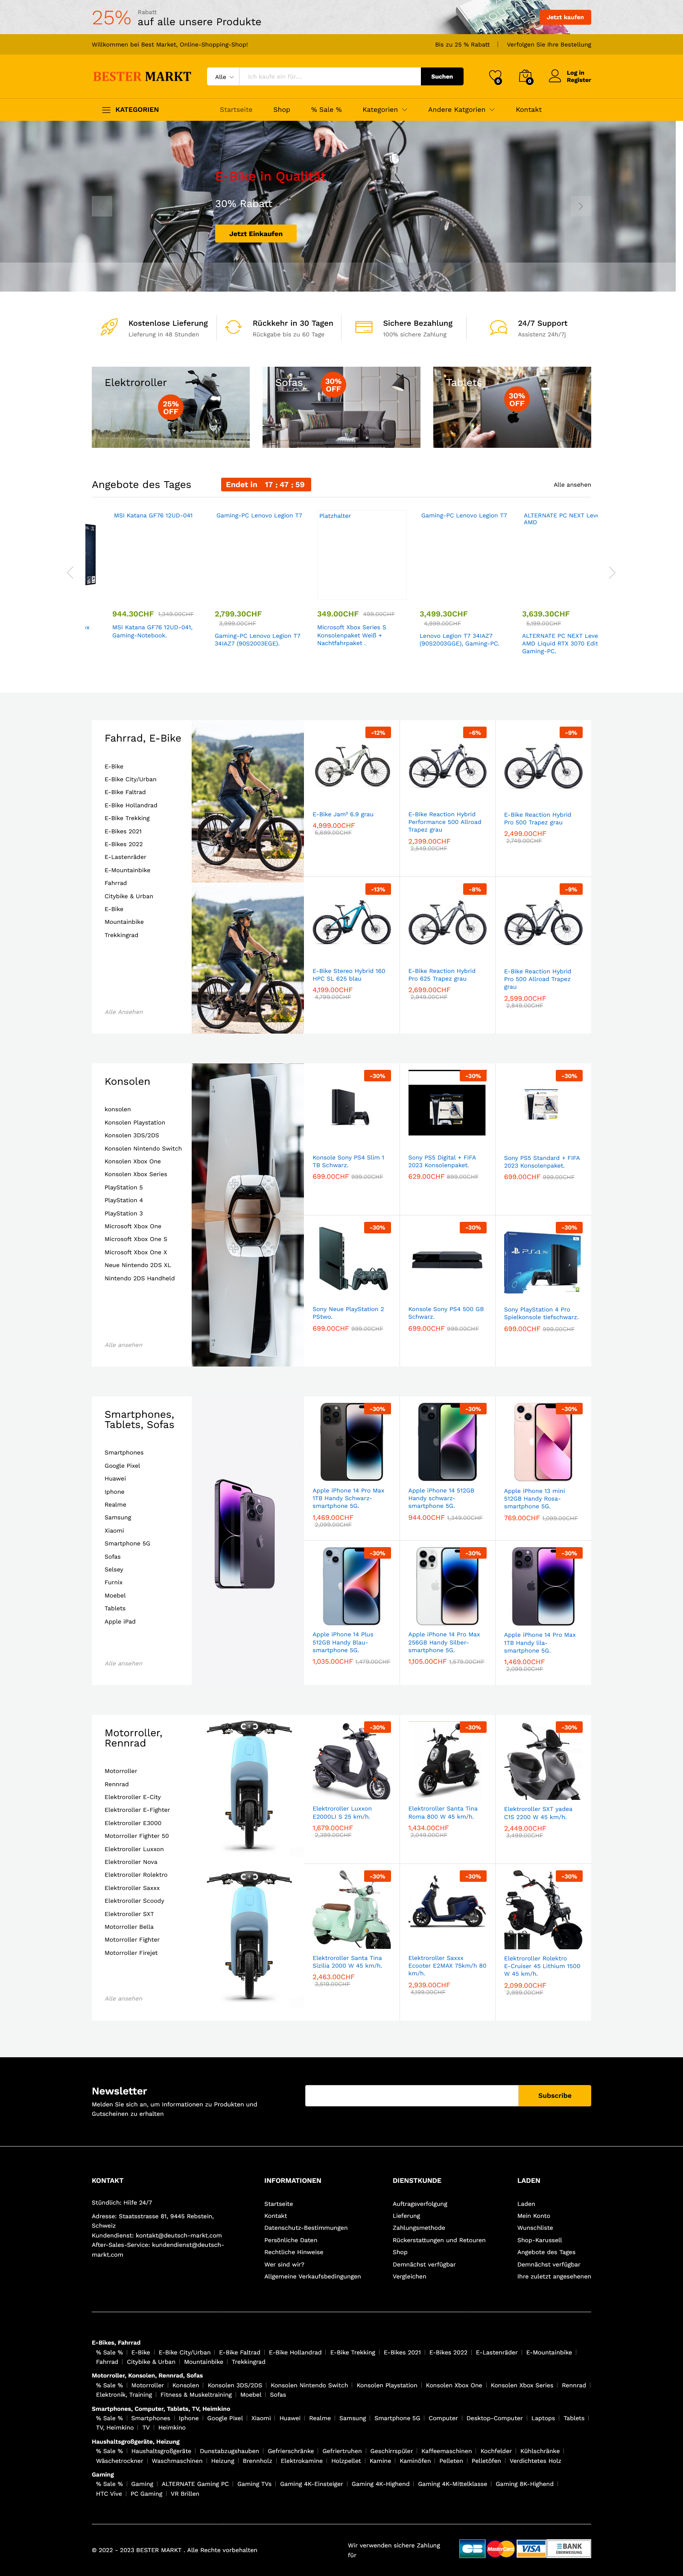Click the 'Alle ansehen' deals link

click(x=572, y=485)
